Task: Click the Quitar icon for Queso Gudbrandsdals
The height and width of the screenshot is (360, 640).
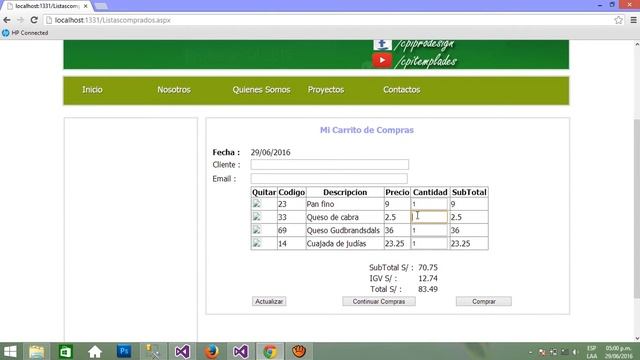Action: [257, 229]
